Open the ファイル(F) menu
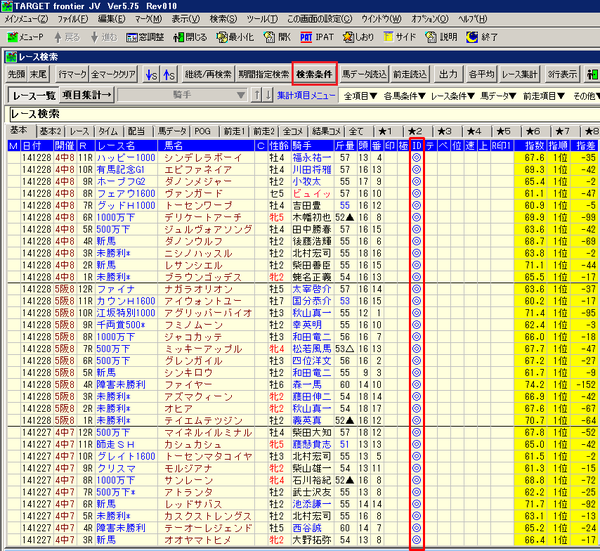Viewport: 600px width, 551px height. [73, 19]
